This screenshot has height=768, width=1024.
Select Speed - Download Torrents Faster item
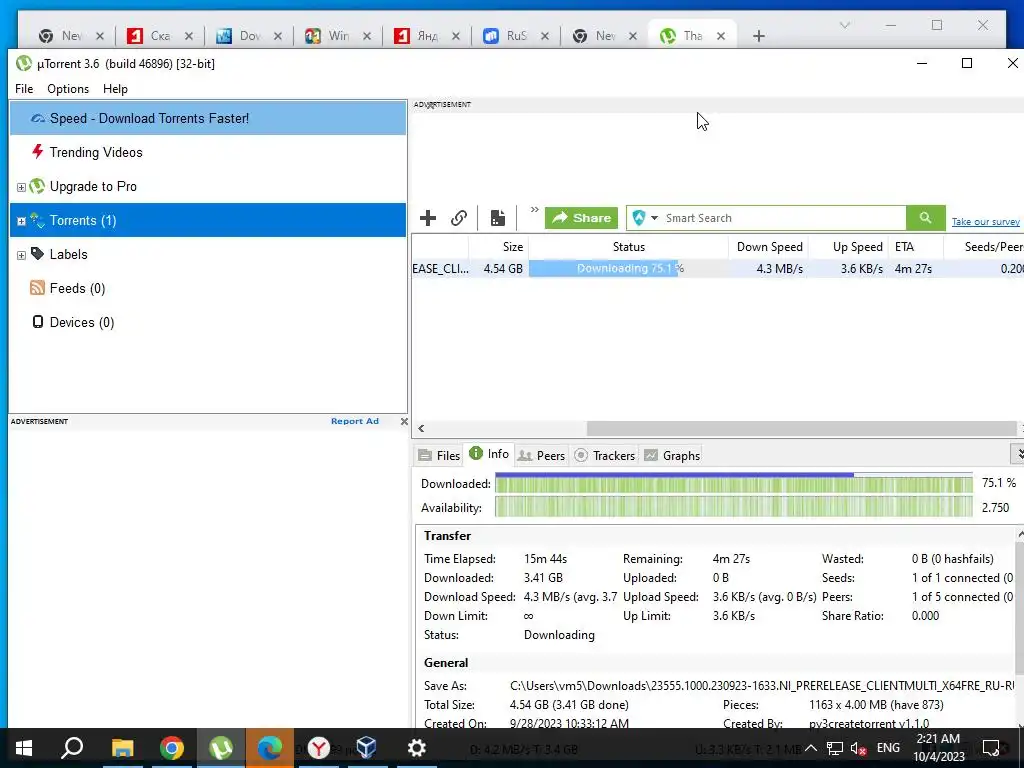click(x=208, y=118)
